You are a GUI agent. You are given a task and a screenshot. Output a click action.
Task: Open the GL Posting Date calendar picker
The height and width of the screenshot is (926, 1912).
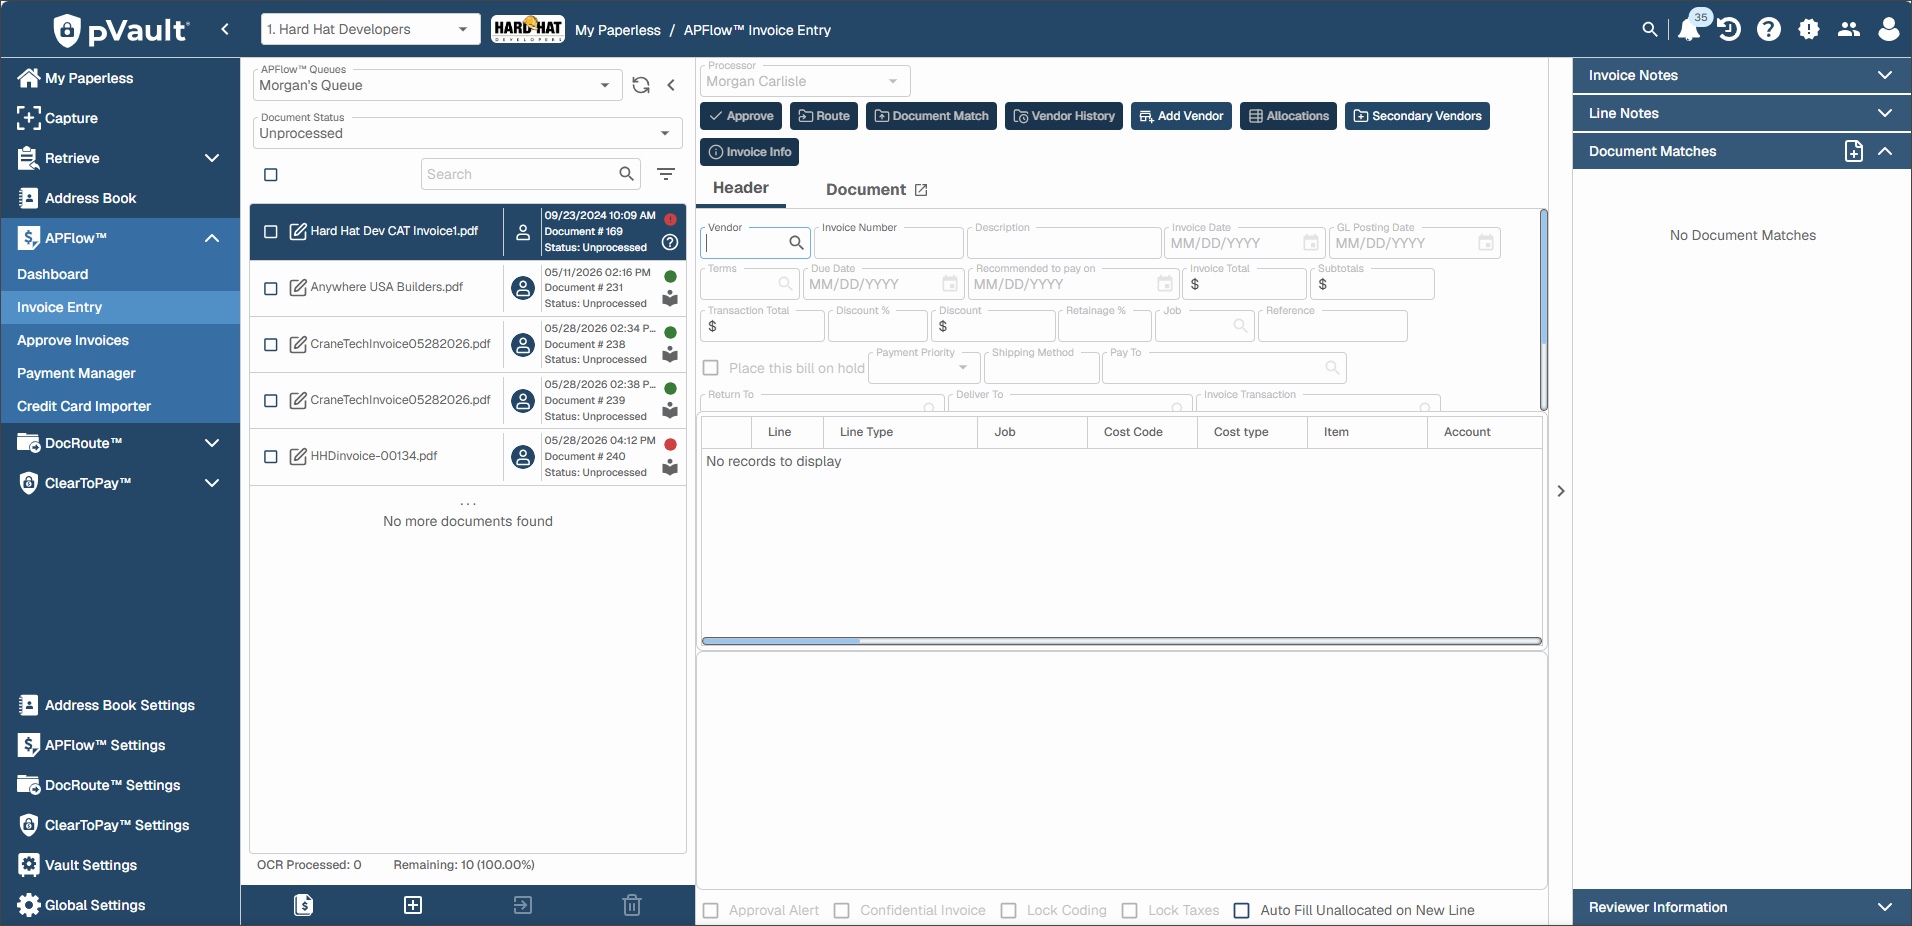[1486, 243]
